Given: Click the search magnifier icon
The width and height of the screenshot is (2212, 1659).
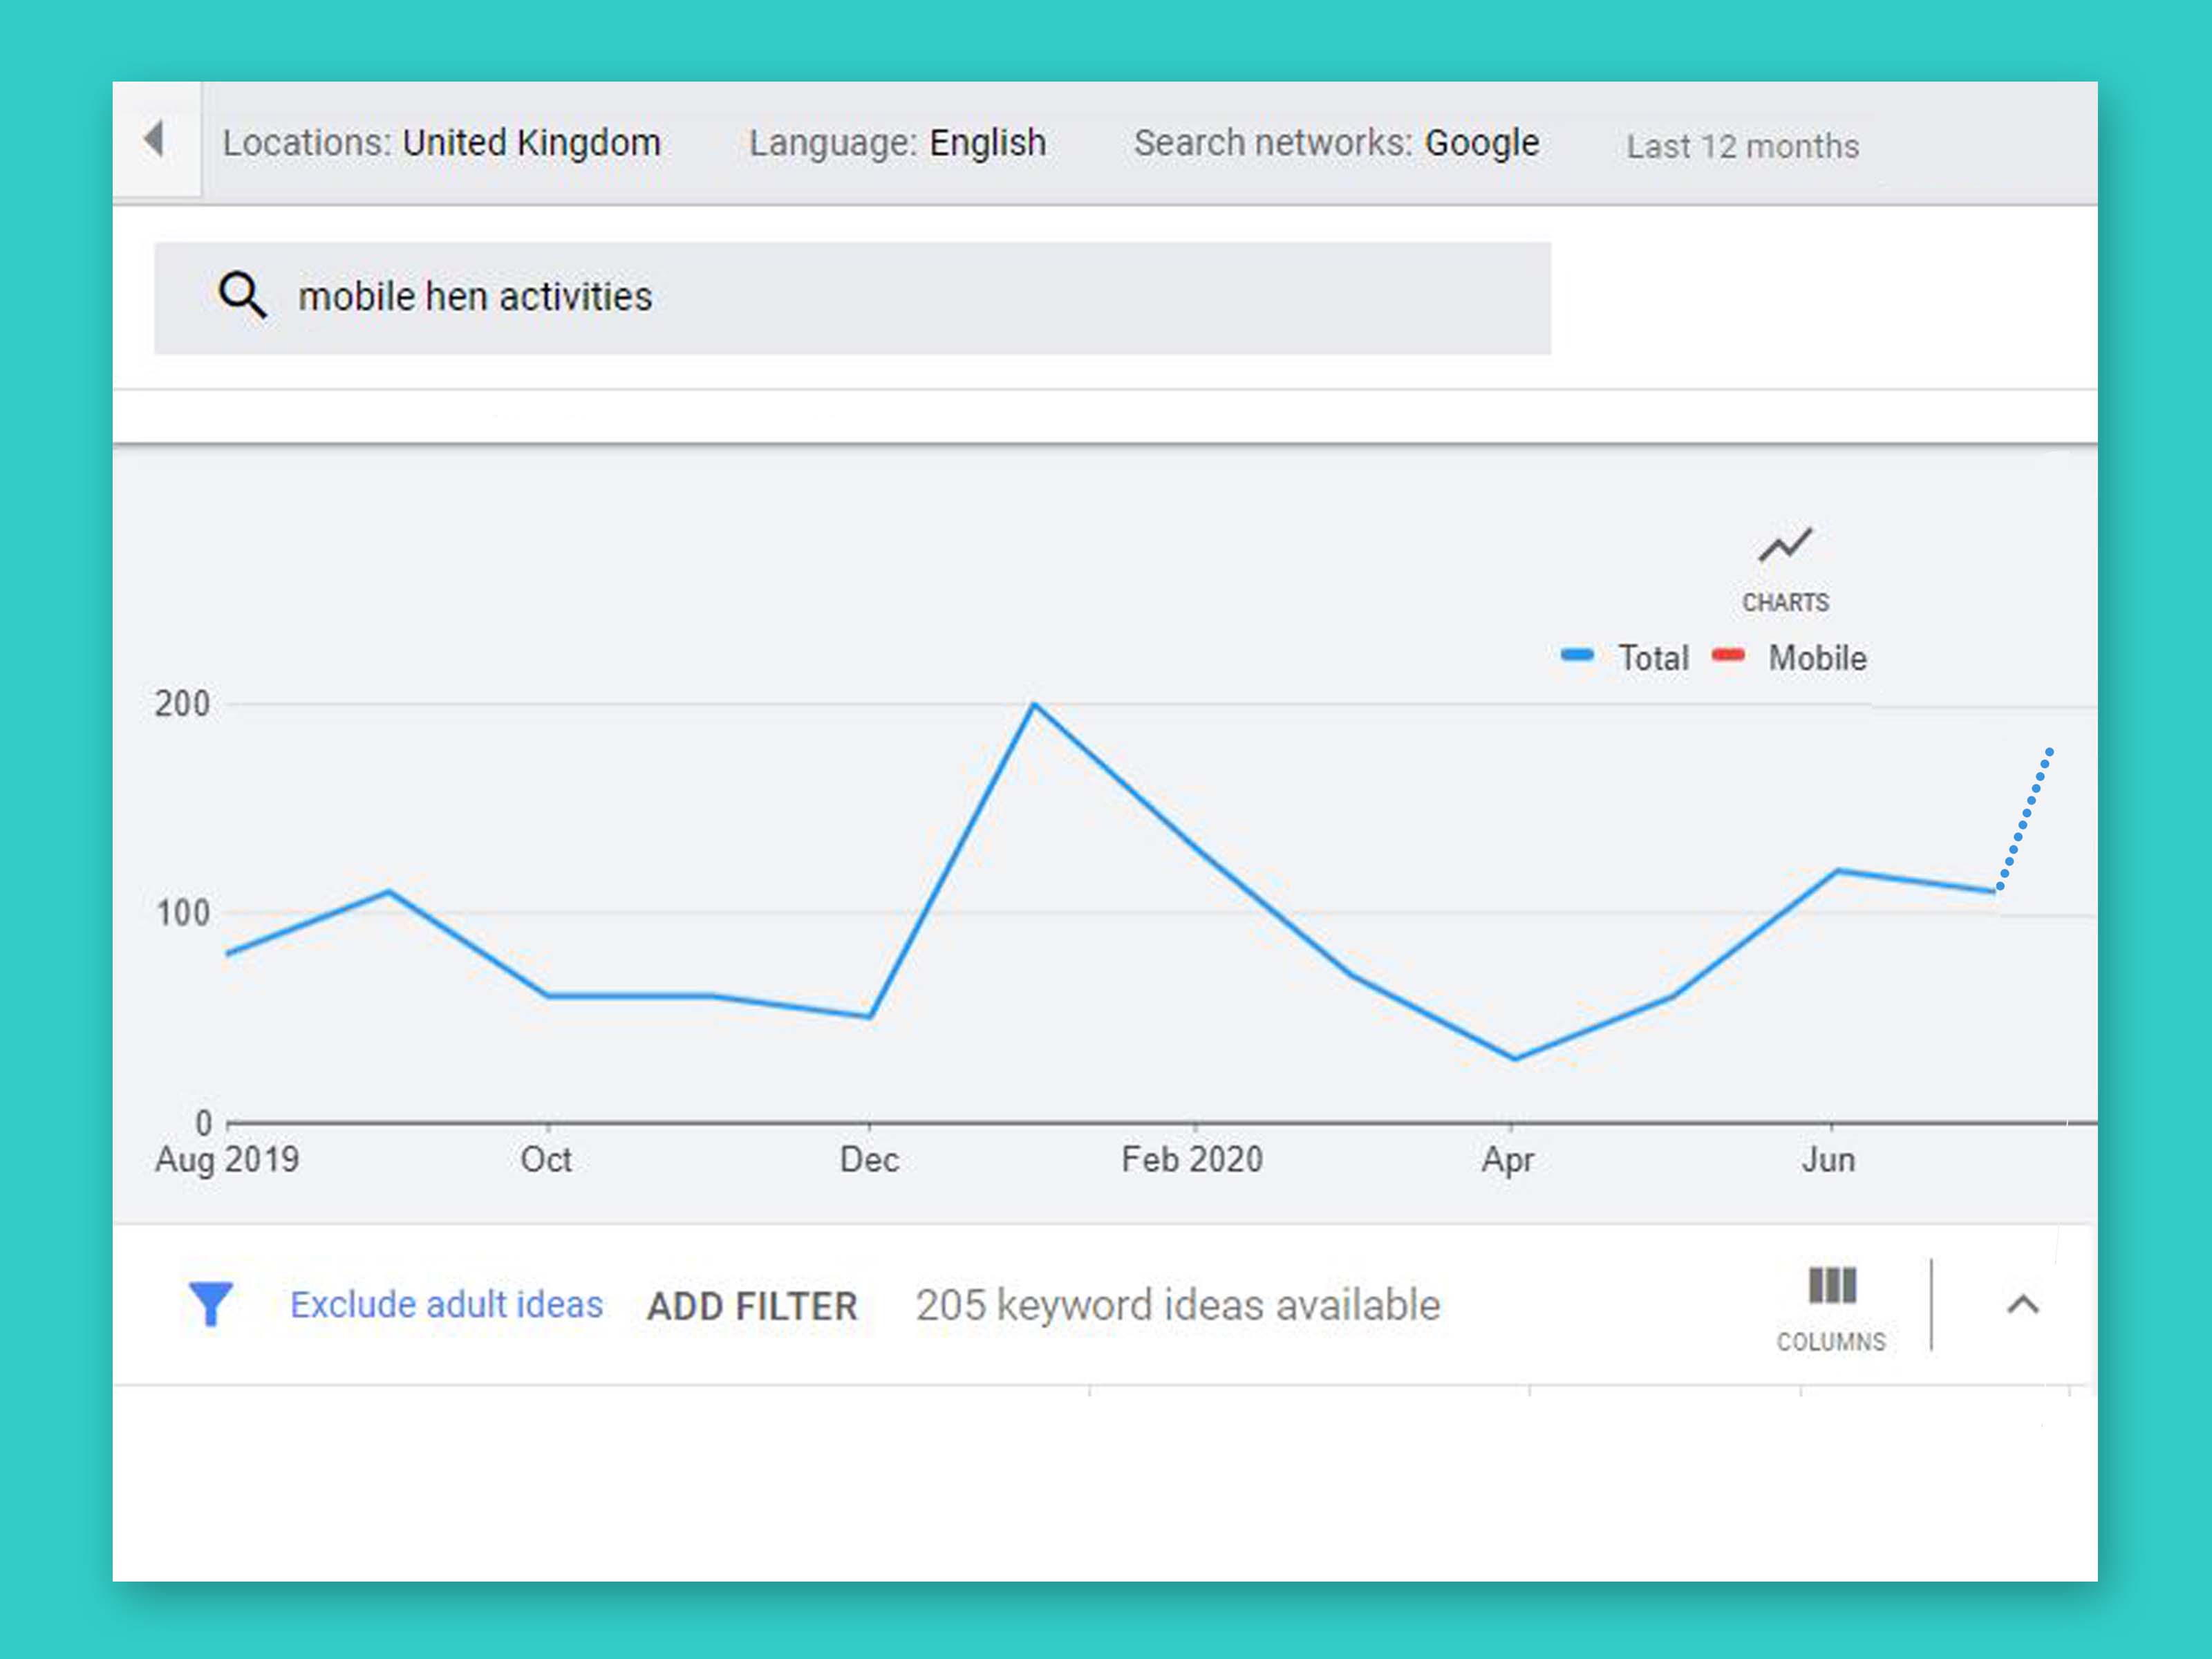Looking at the screenshot, I should pyautogui.click(x=242, y=296).
